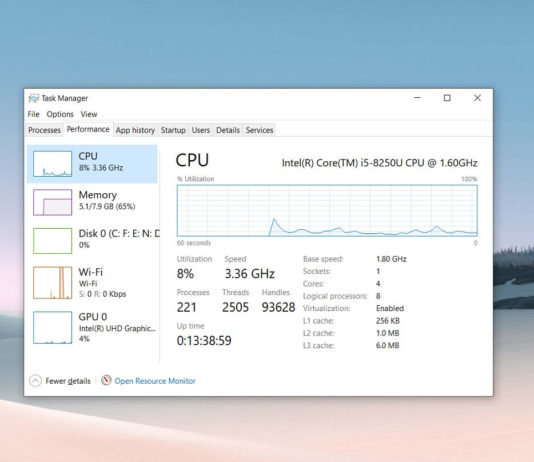Select the CPU mini graph thumbnail
Image resolution: width=534 pixels, height=462 pixels.
coord(52,164)
